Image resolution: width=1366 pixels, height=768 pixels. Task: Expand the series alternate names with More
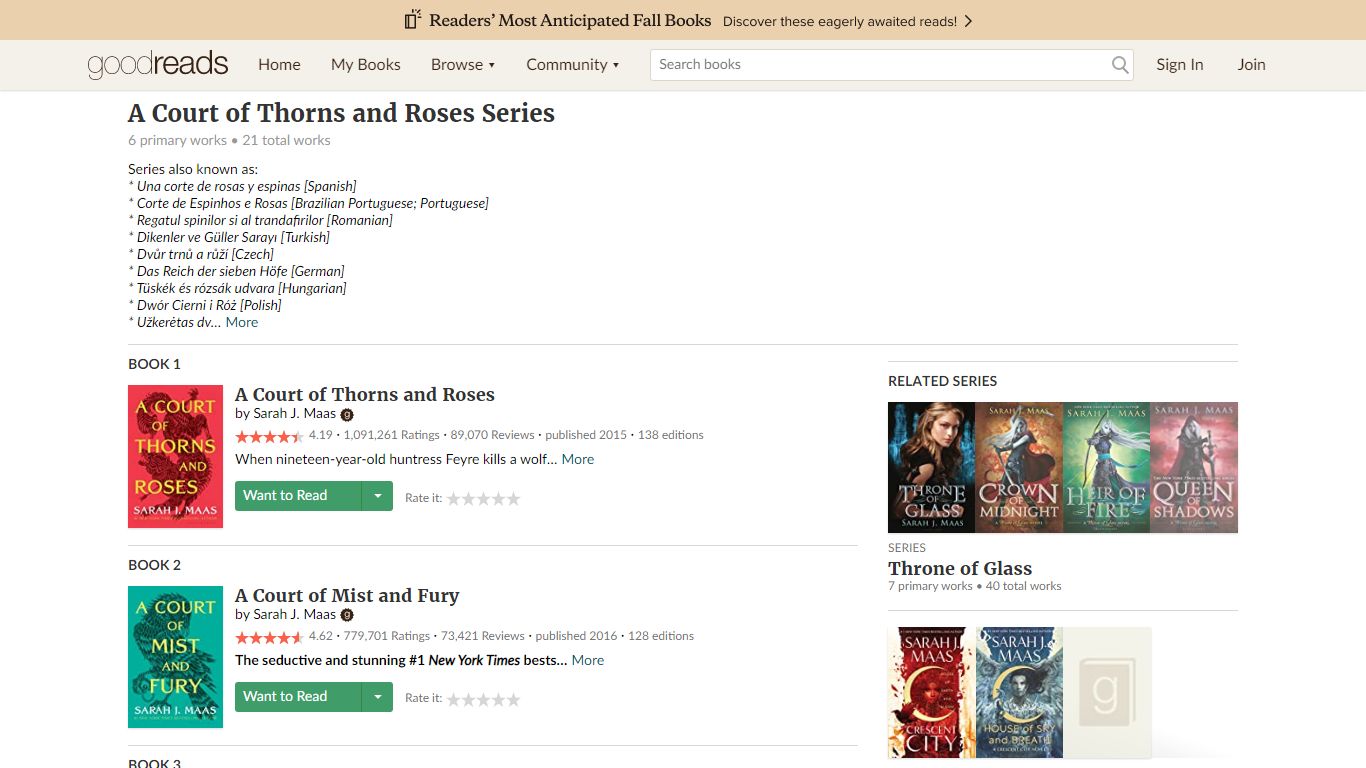pos(242,322)
